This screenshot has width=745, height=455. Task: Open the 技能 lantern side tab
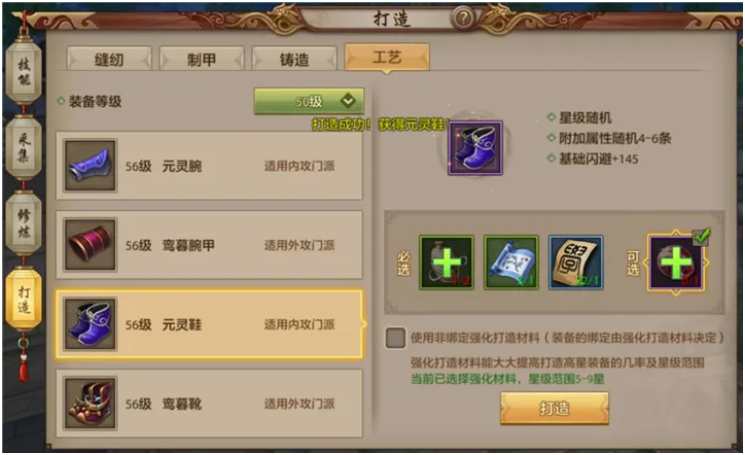[x=24, y=72]
